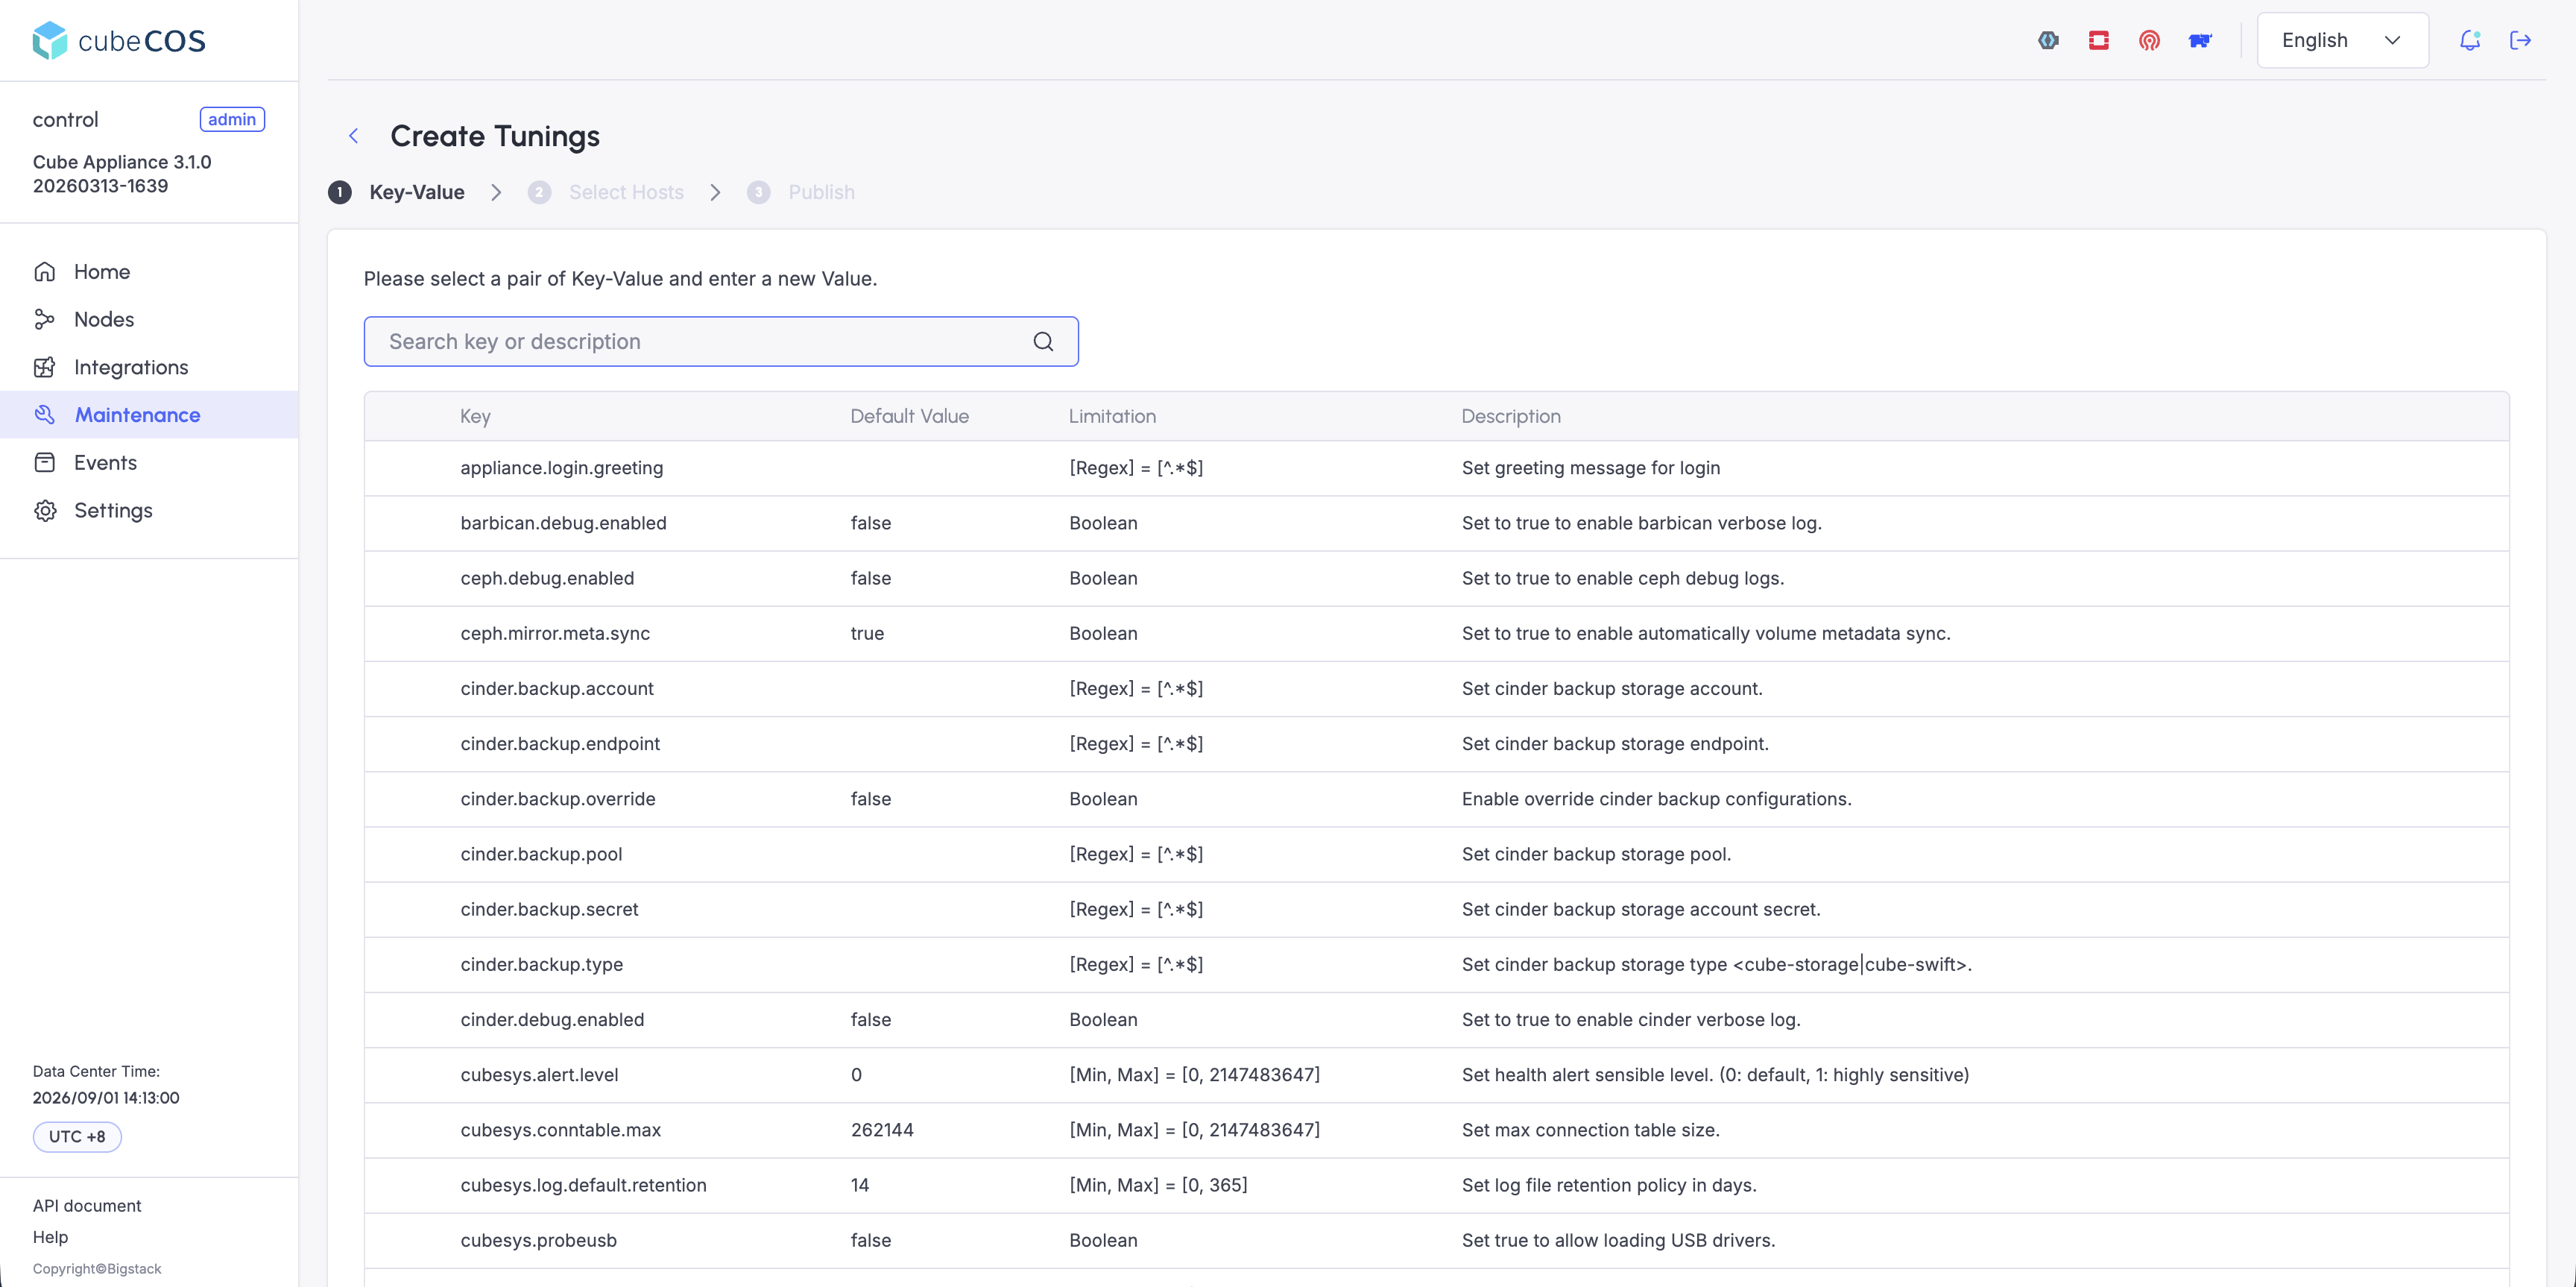
Task: Click the Key column header
Action: click(x=475, y=416)
